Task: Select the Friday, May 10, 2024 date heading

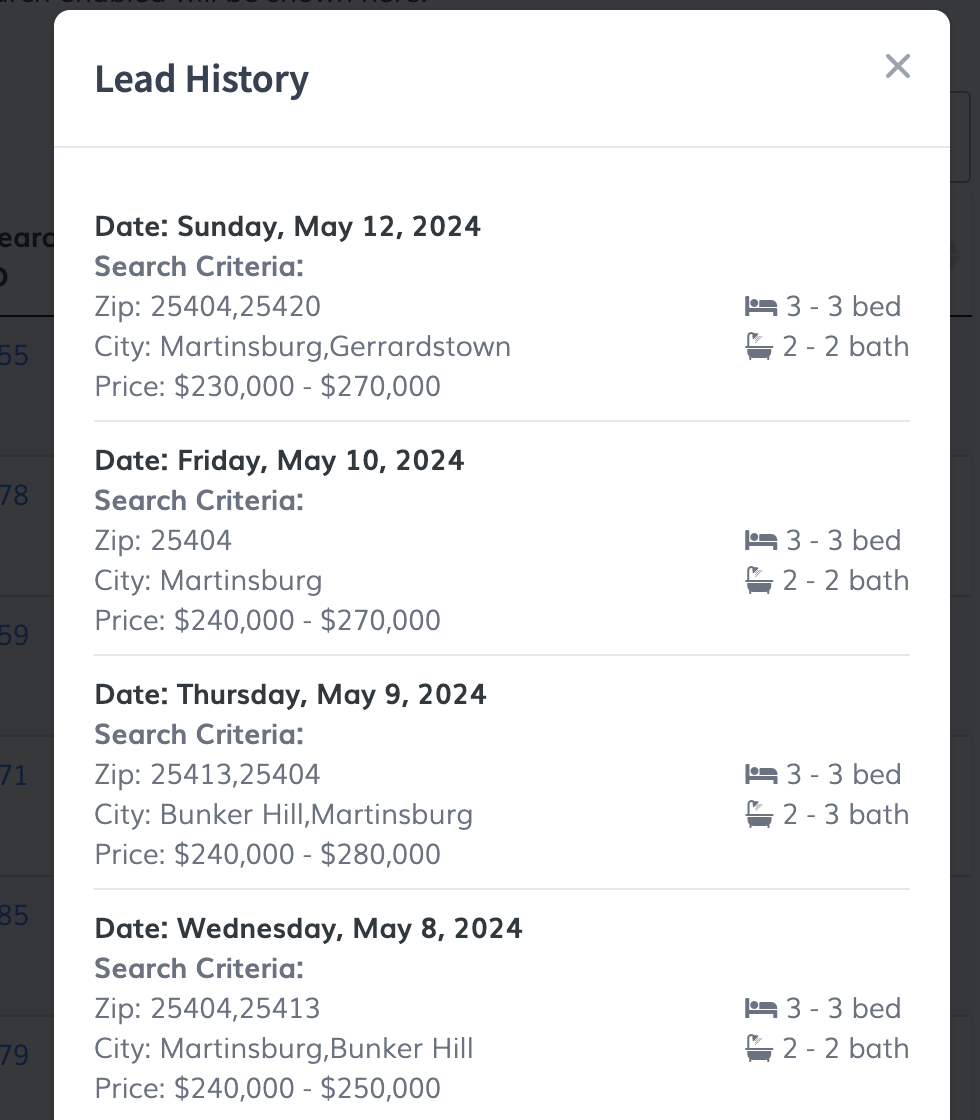Action: coord(280,460)
